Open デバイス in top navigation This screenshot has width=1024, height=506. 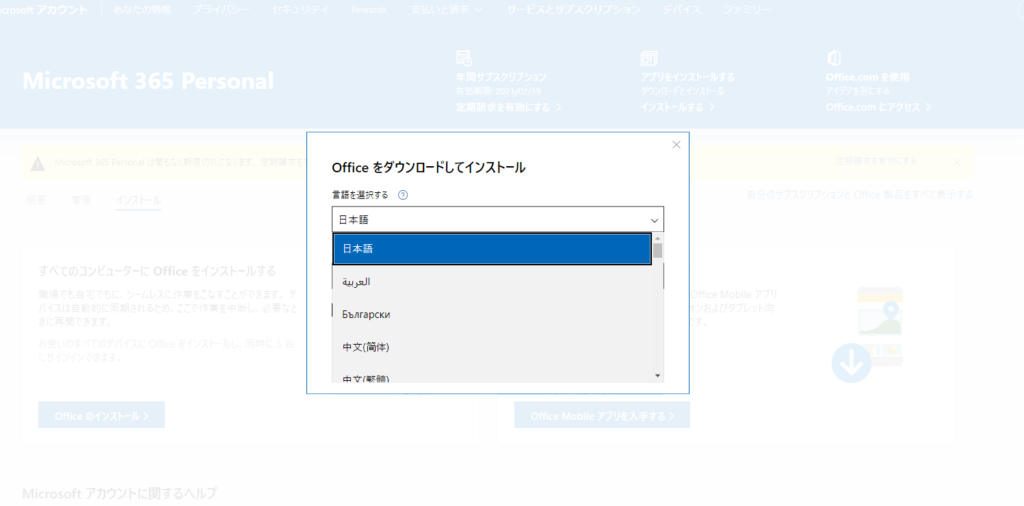[682, 10]
